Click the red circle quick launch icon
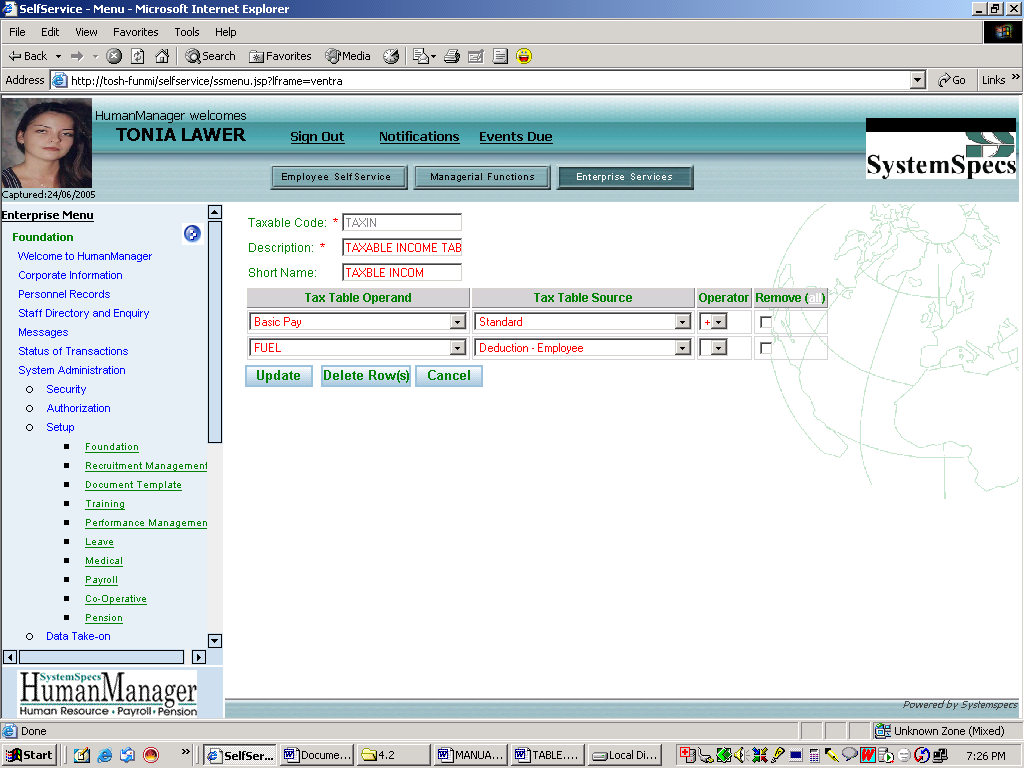 (x=151, y=755)
